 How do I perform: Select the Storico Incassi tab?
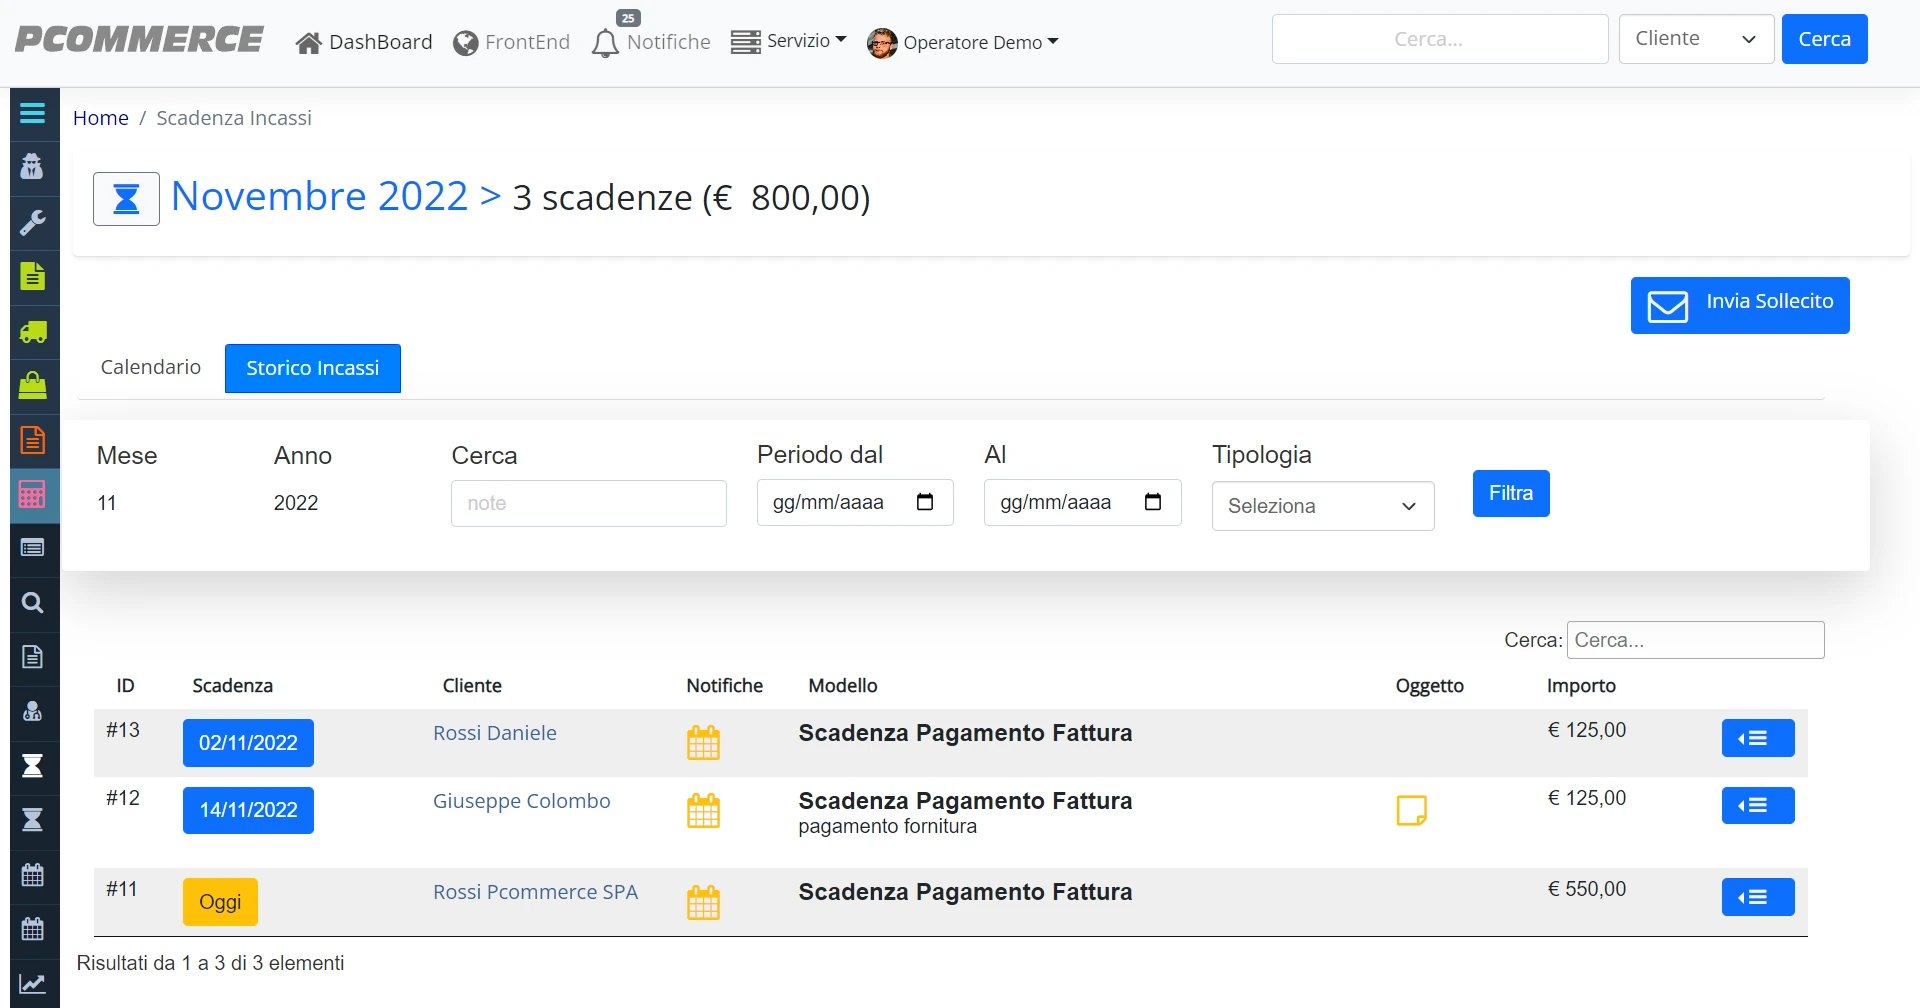coord(313,368)
